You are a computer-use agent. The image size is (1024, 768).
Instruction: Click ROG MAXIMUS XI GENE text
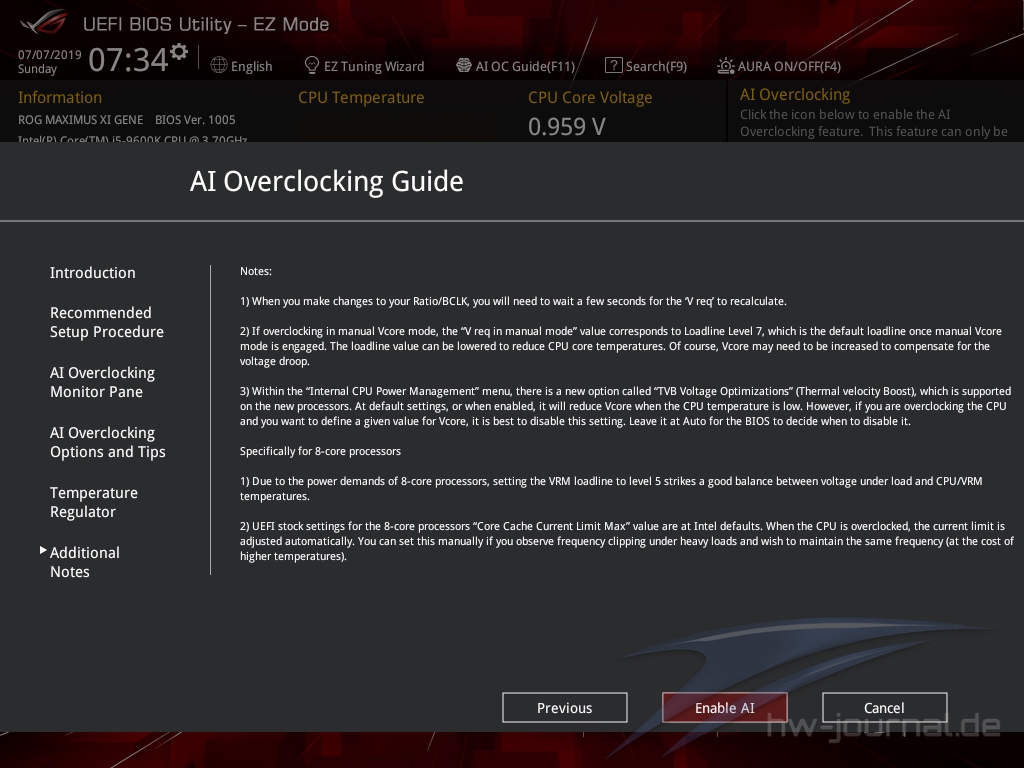click(80, 120)
